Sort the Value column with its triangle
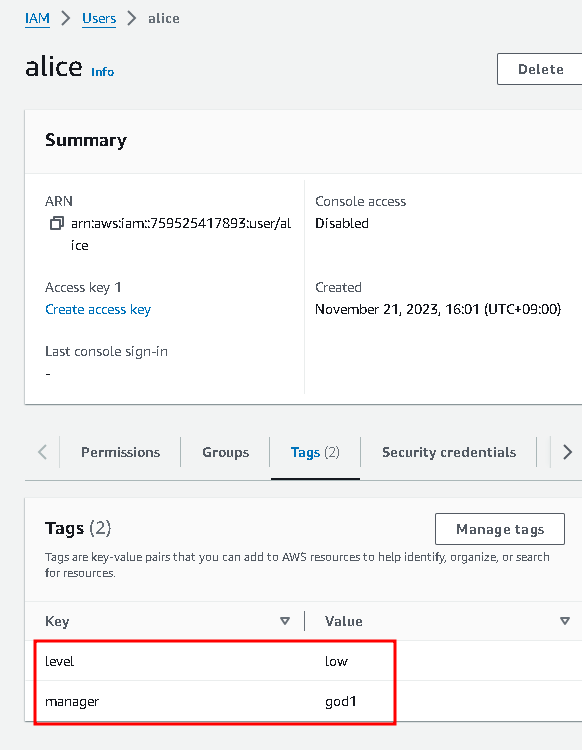Viewport: 582px width, 750px height. pos(564,621)
